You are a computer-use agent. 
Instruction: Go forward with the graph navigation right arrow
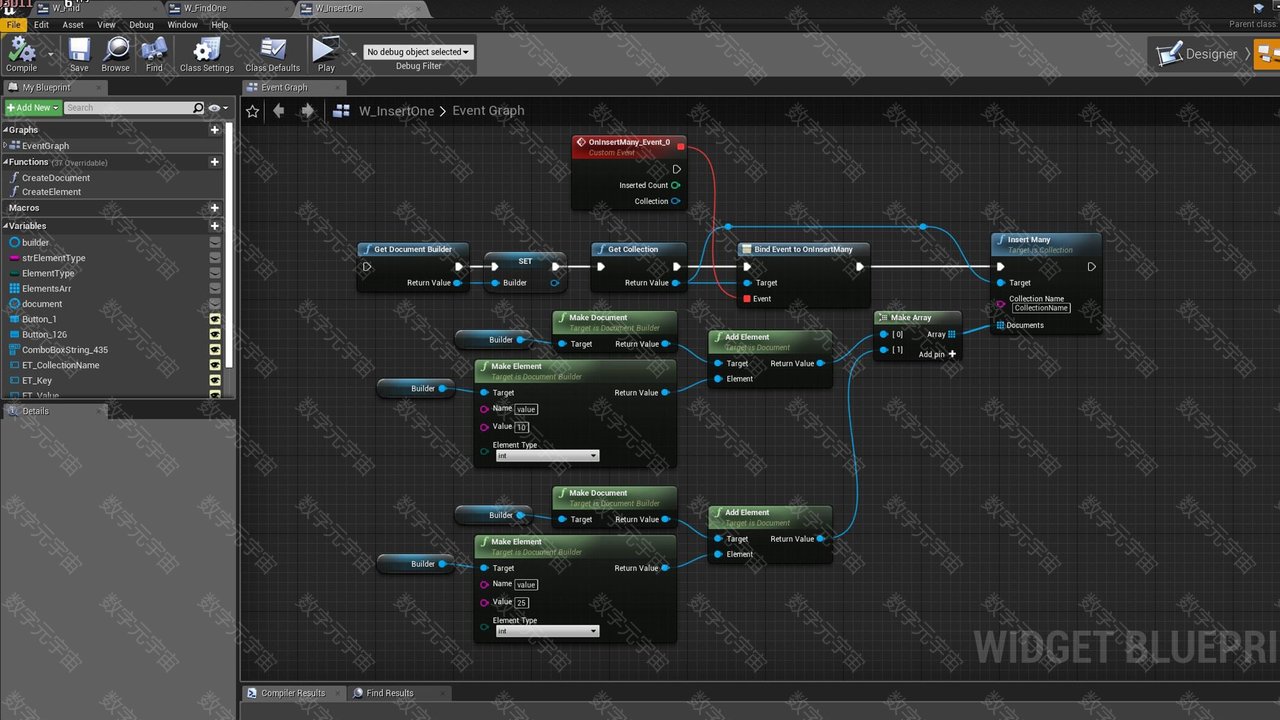click(x=307, y=111)
